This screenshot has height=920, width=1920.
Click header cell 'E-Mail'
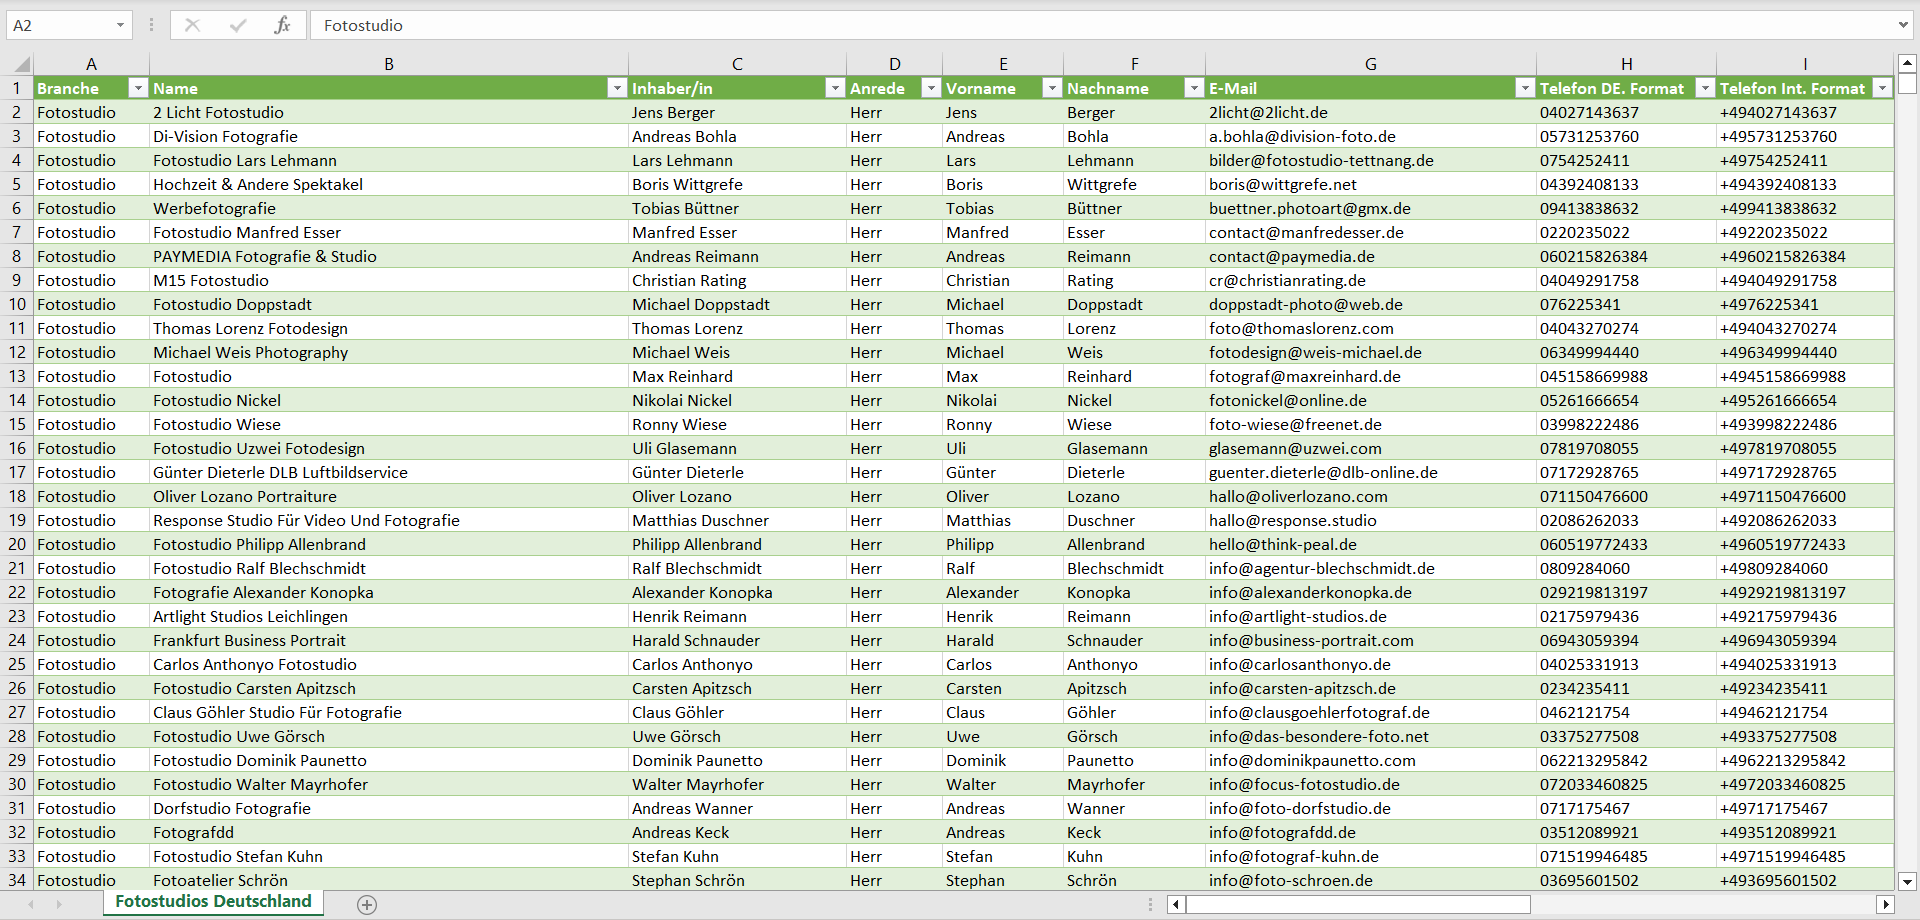(x=1370, y=88)
